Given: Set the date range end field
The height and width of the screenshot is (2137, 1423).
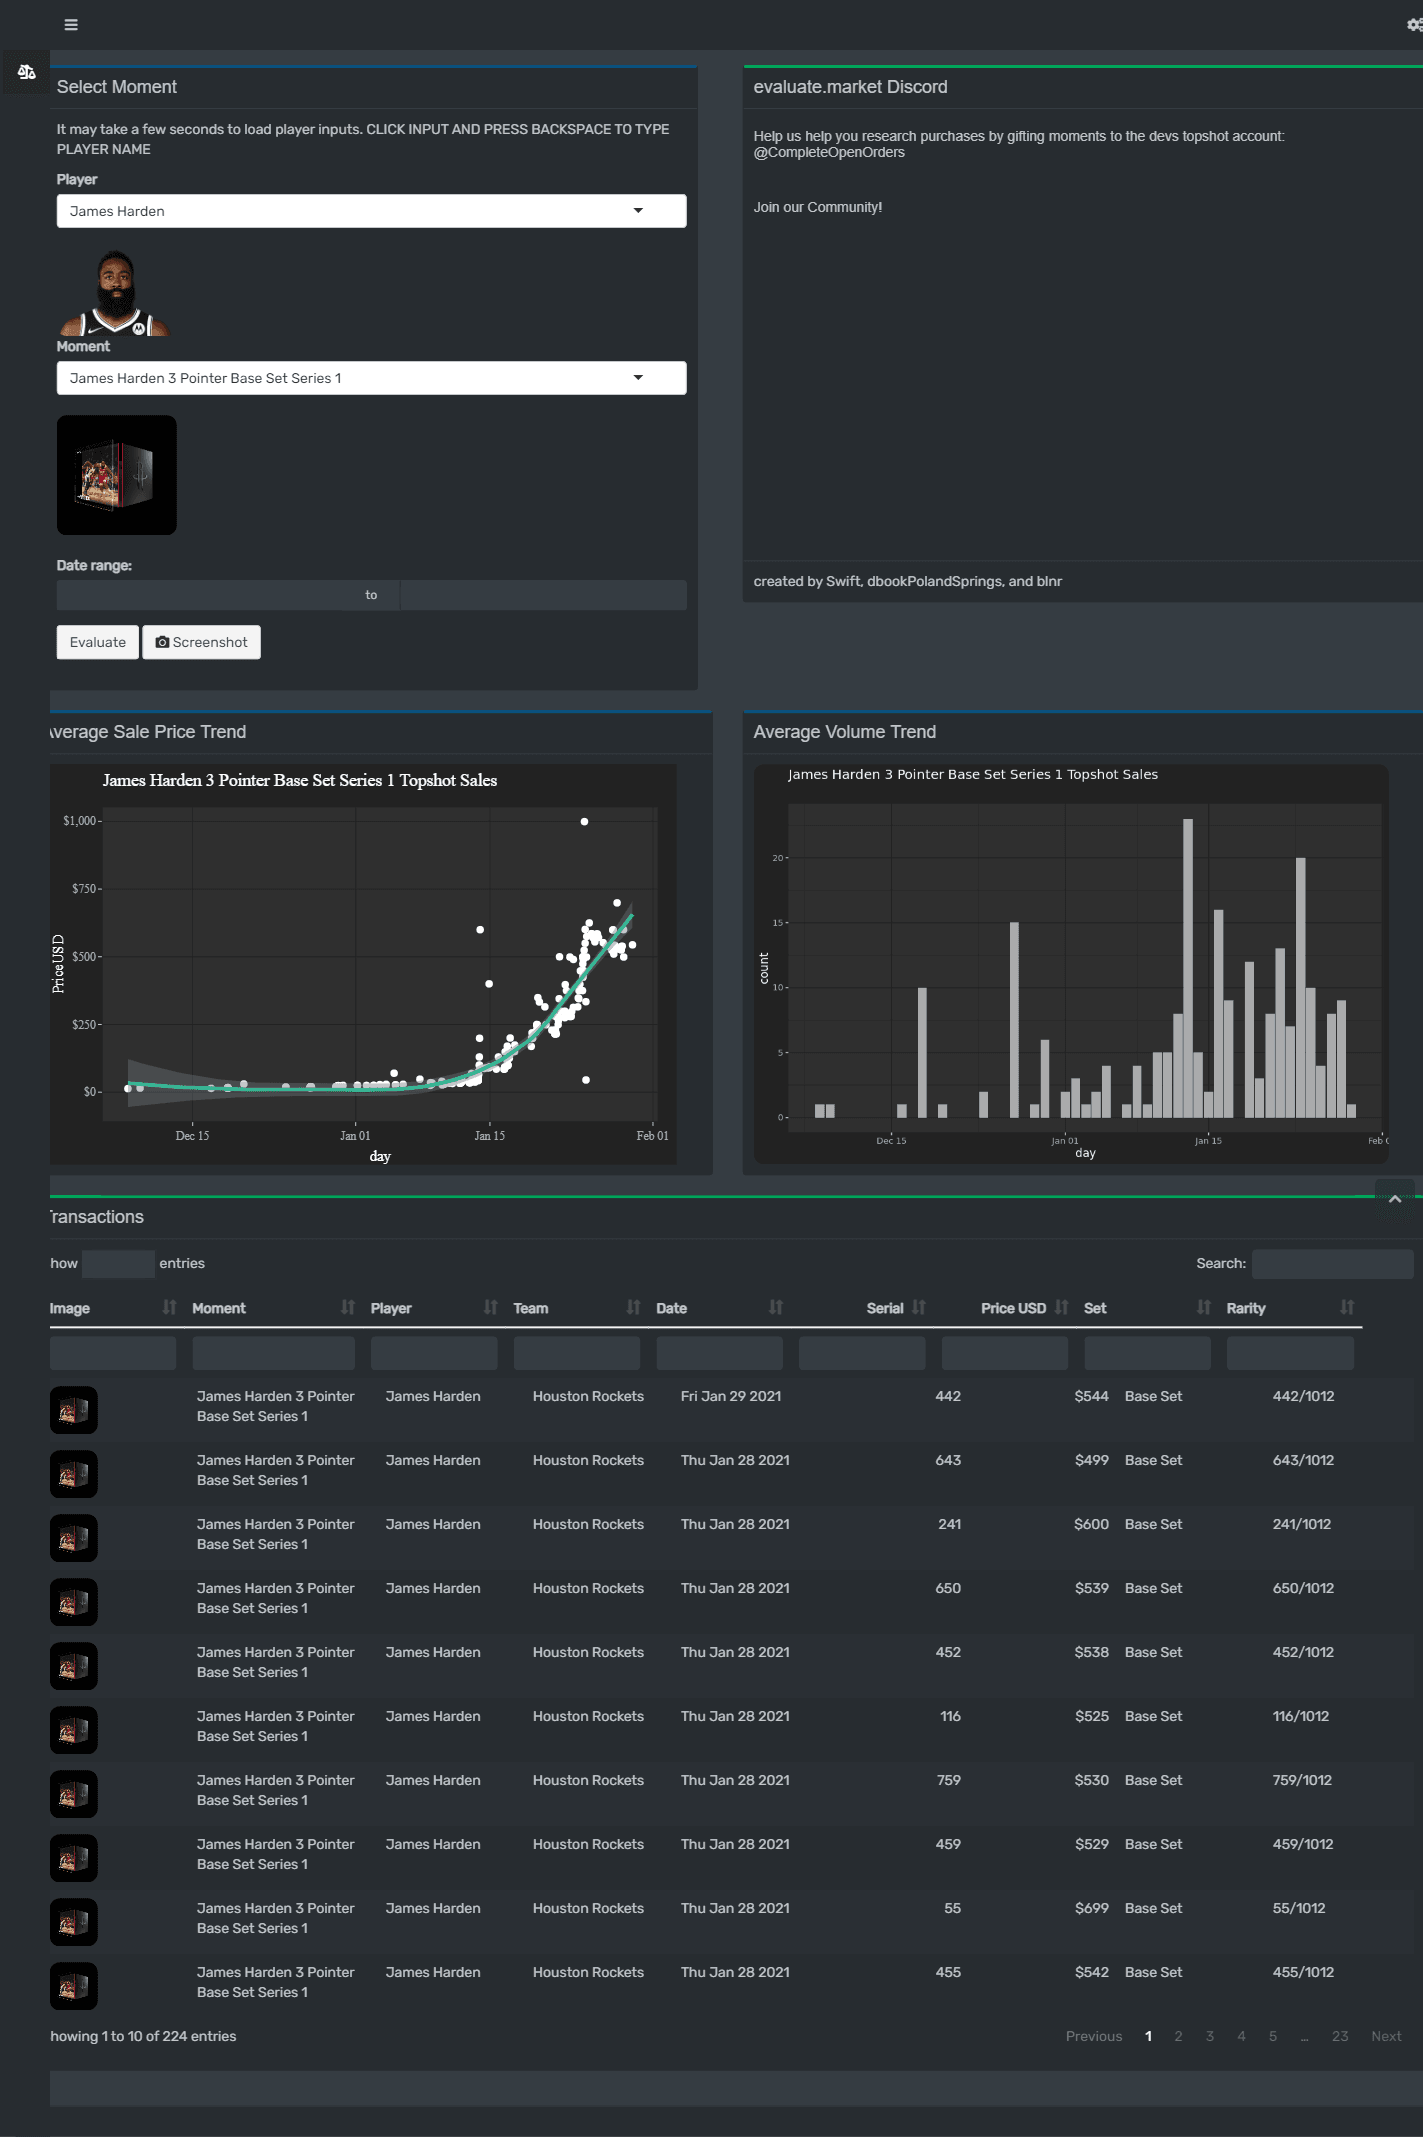Looking at the screenshot, I should coord(543,595).
